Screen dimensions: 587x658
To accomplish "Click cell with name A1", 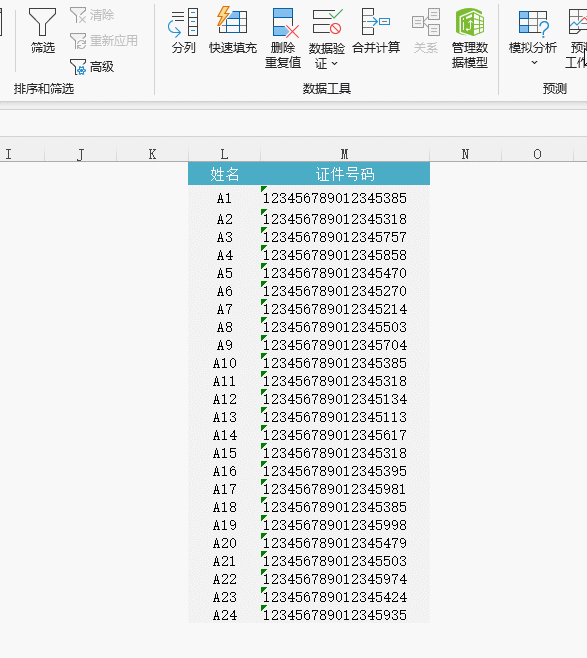I will click(x=224, y=198).
